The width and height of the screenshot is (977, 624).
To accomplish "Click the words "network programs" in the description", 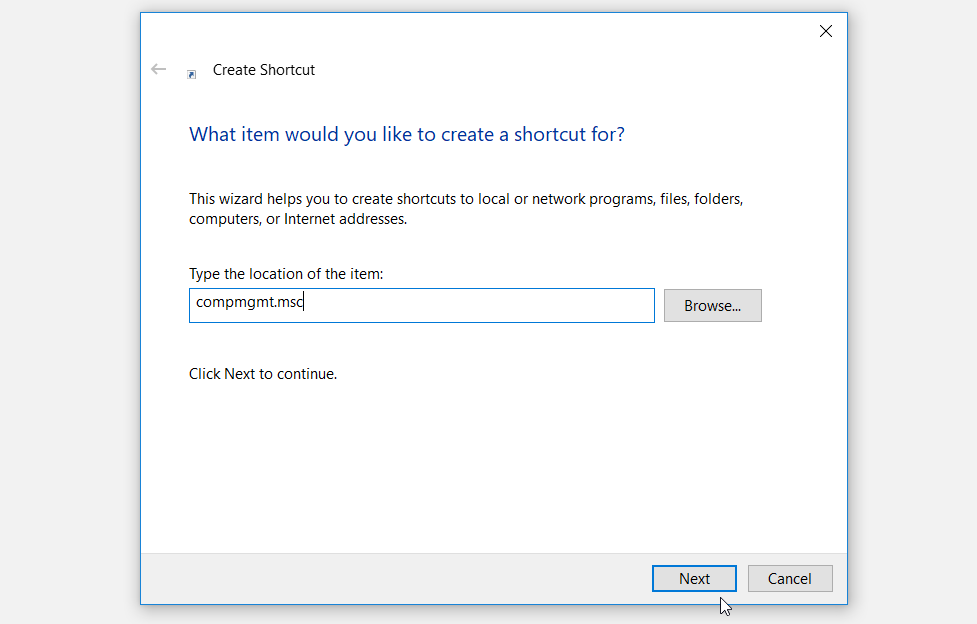I will tap(588, 199).
